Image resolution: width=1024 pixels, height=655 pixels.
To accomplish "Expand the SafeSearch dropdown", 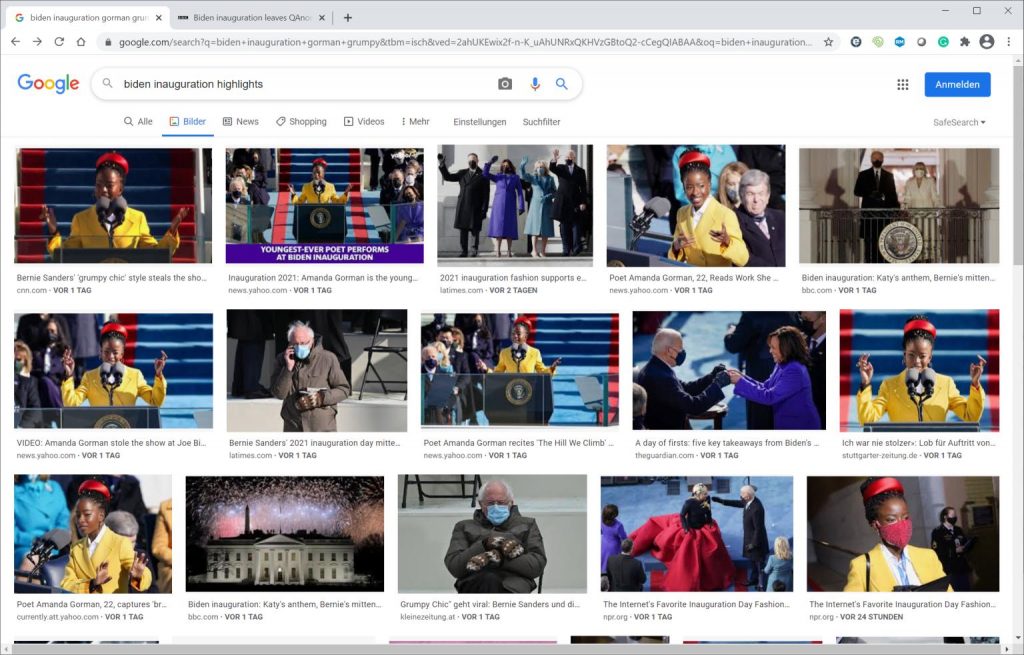I will tap(959, 122).
